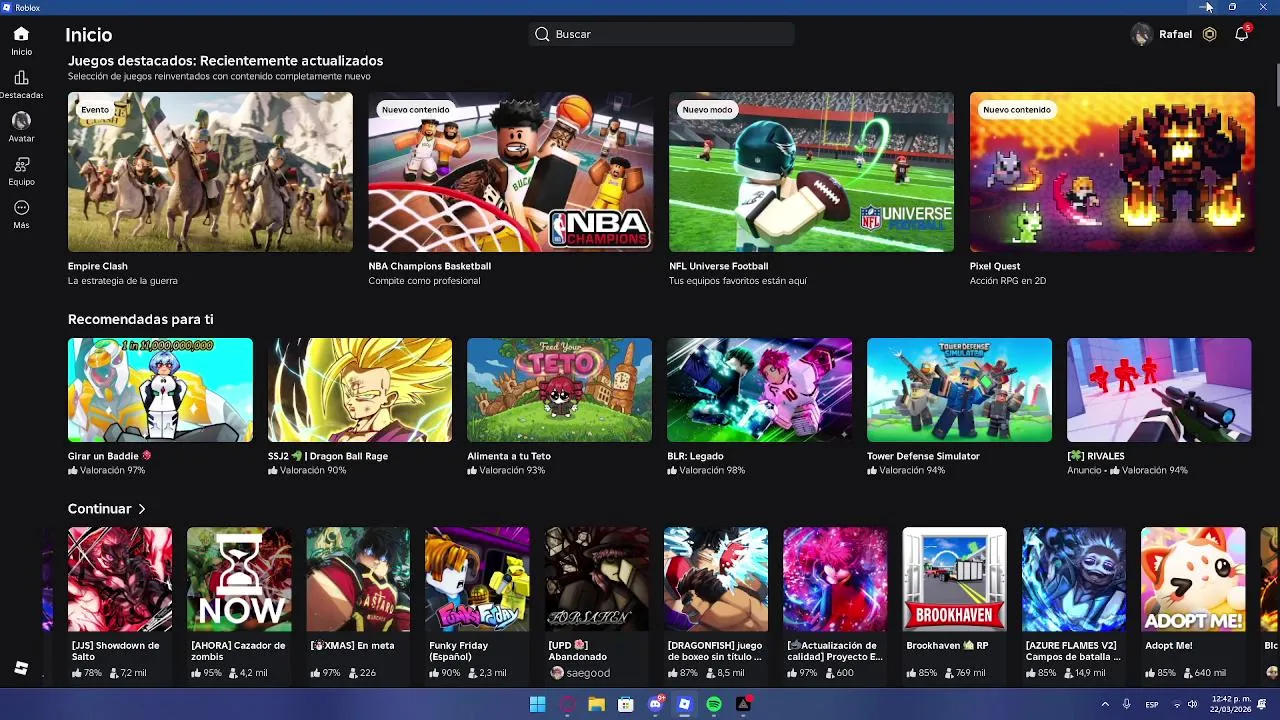Click the saegood friend label under Abandonado
Image resolution: width=1280 pixels, height=720 pixels.
tap(588, 673)
